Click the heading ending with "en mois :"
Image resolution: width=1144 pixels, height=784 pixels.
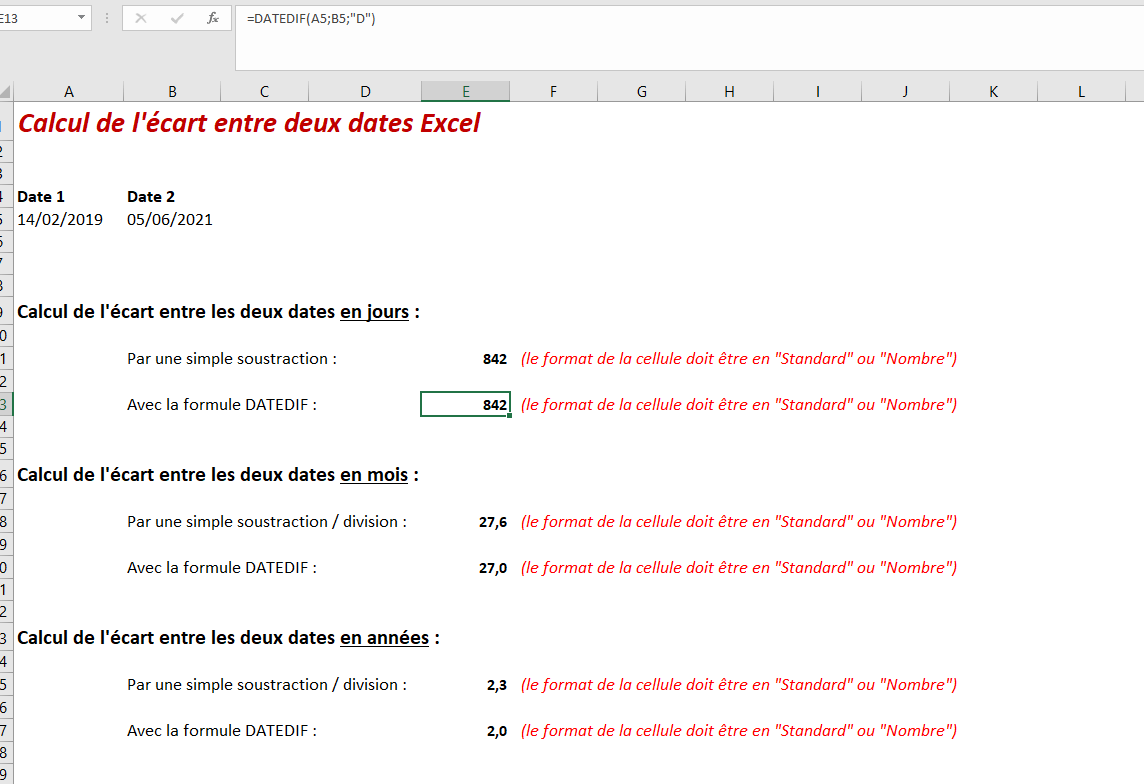click(217, 475)
